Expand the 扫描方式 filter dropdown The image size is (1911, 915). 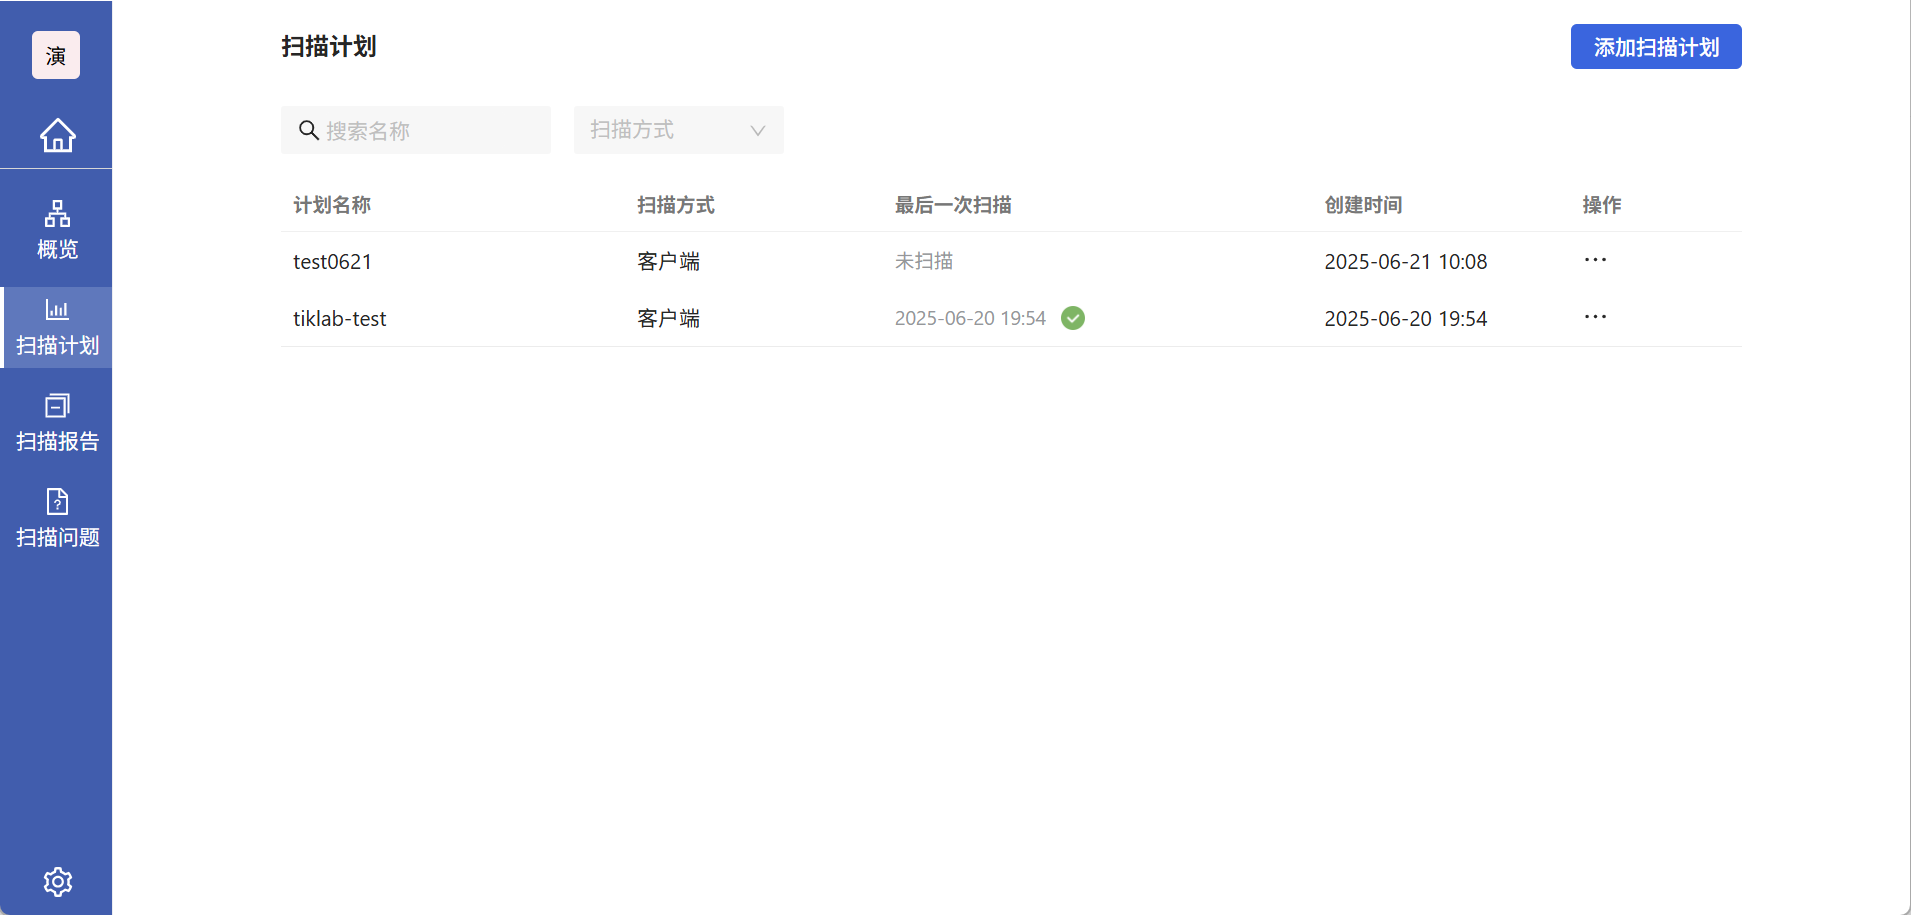pyautogui.click(x=679, y=130)
